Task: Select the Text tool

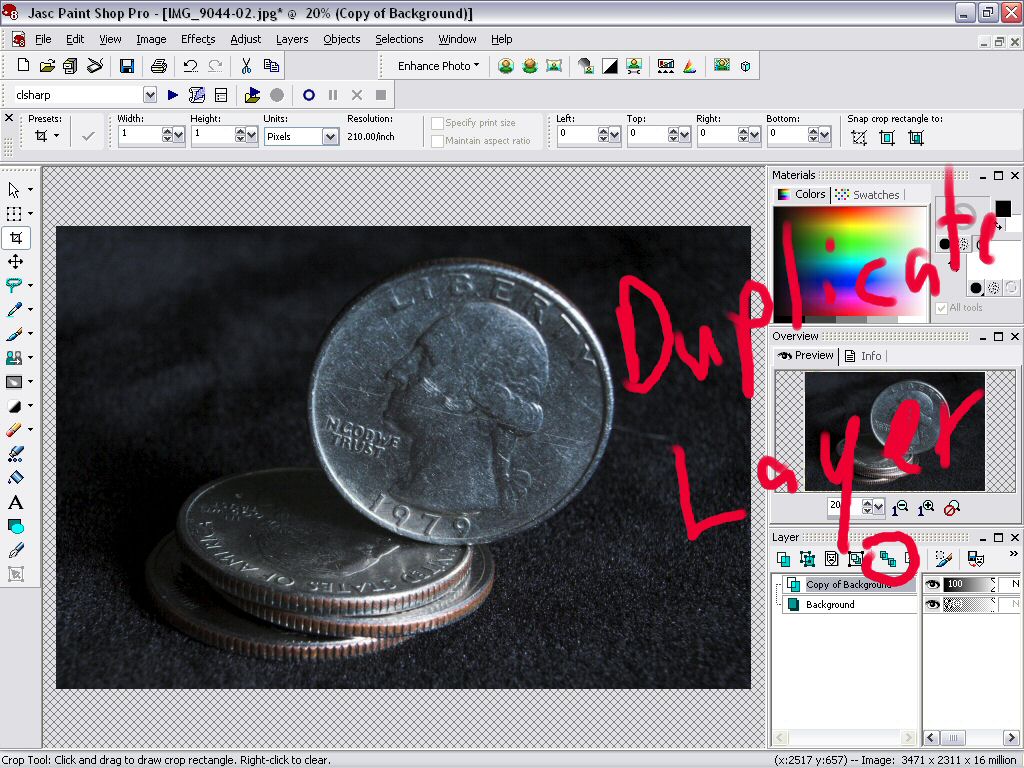Action: [x=15, y=501]
